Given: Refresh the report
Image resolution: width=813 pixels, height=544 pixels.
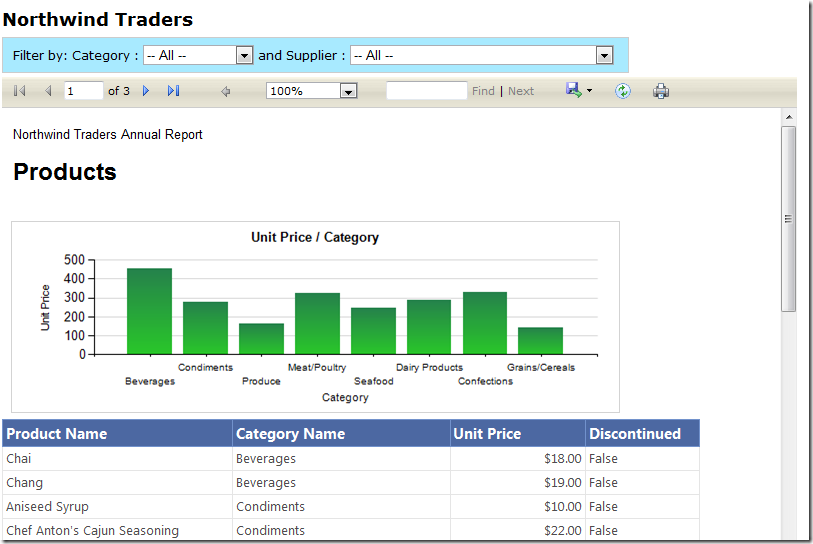Looking at the screenshot, I should [x=623, y=91].
